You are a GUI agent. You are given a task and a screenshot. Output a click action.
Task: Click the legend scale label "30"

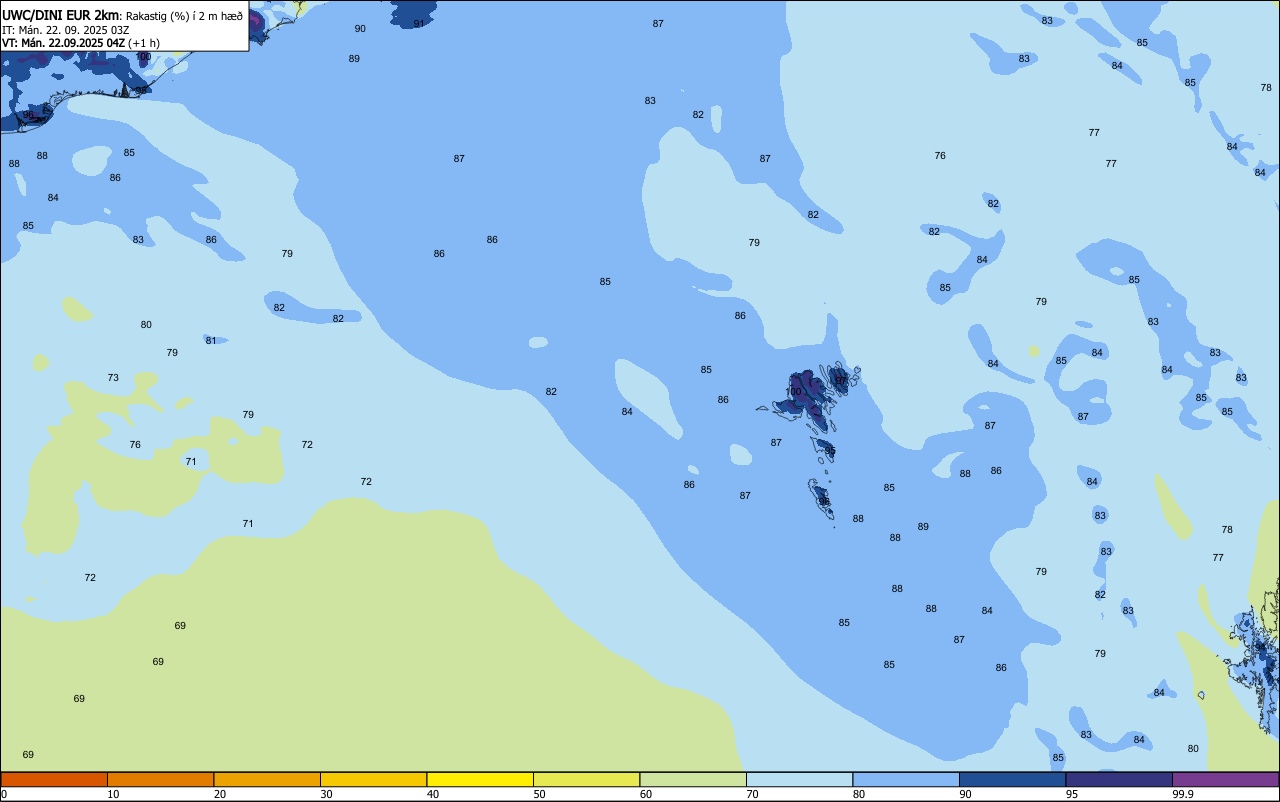click(x=326, y=794)
